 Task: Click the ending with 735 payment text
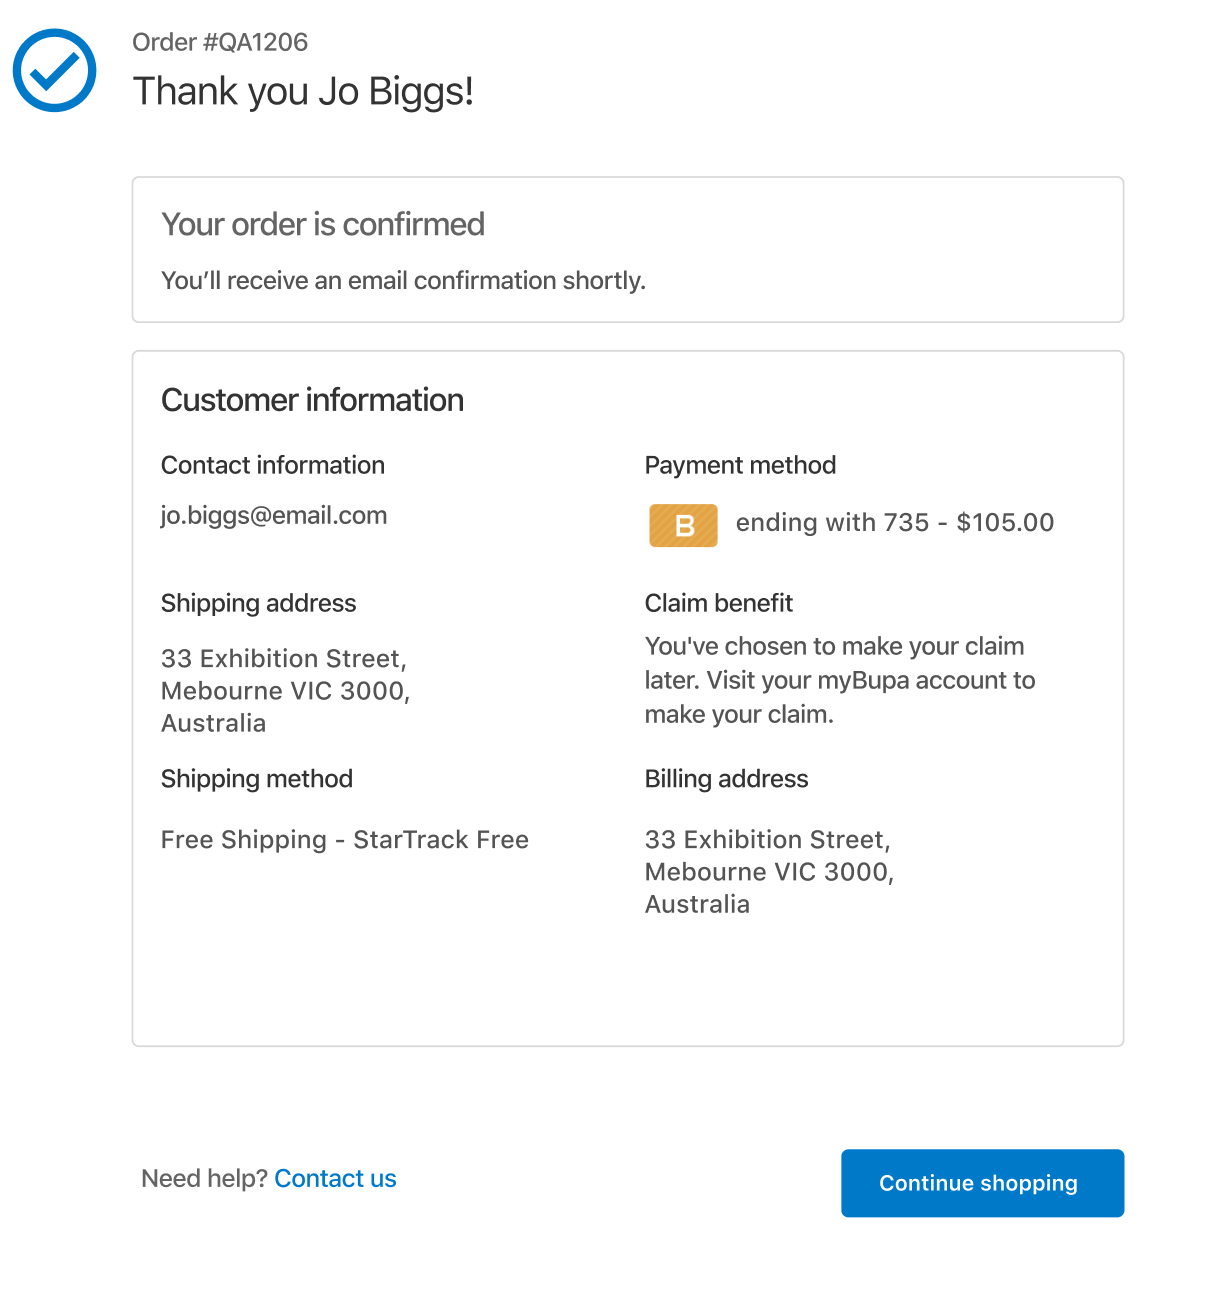[895, 522]
